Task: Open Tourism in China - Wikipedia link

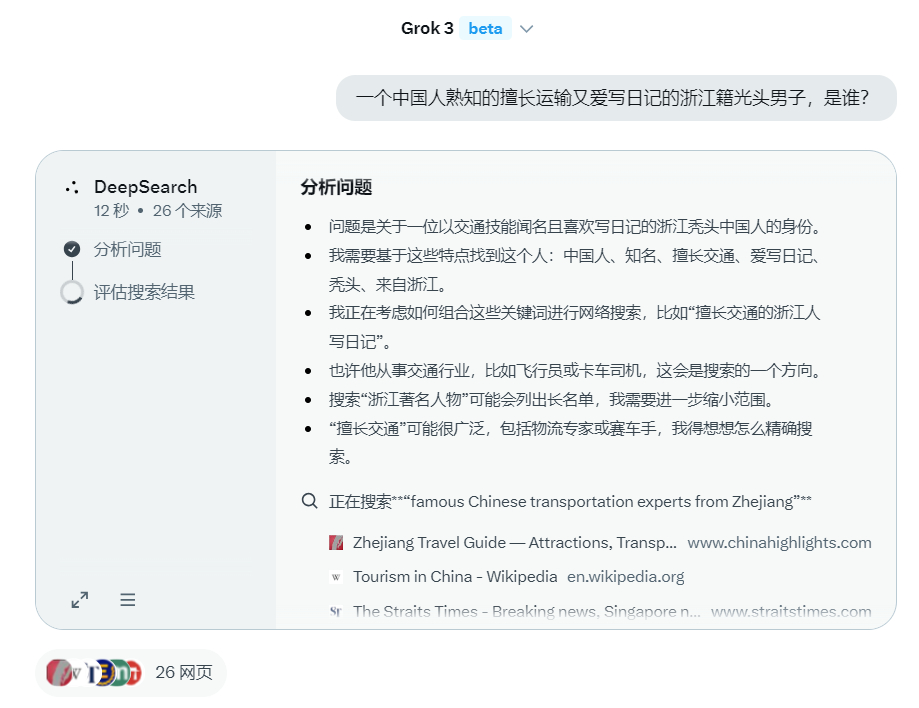Action: pyautogui.click(x=455, y=577)
